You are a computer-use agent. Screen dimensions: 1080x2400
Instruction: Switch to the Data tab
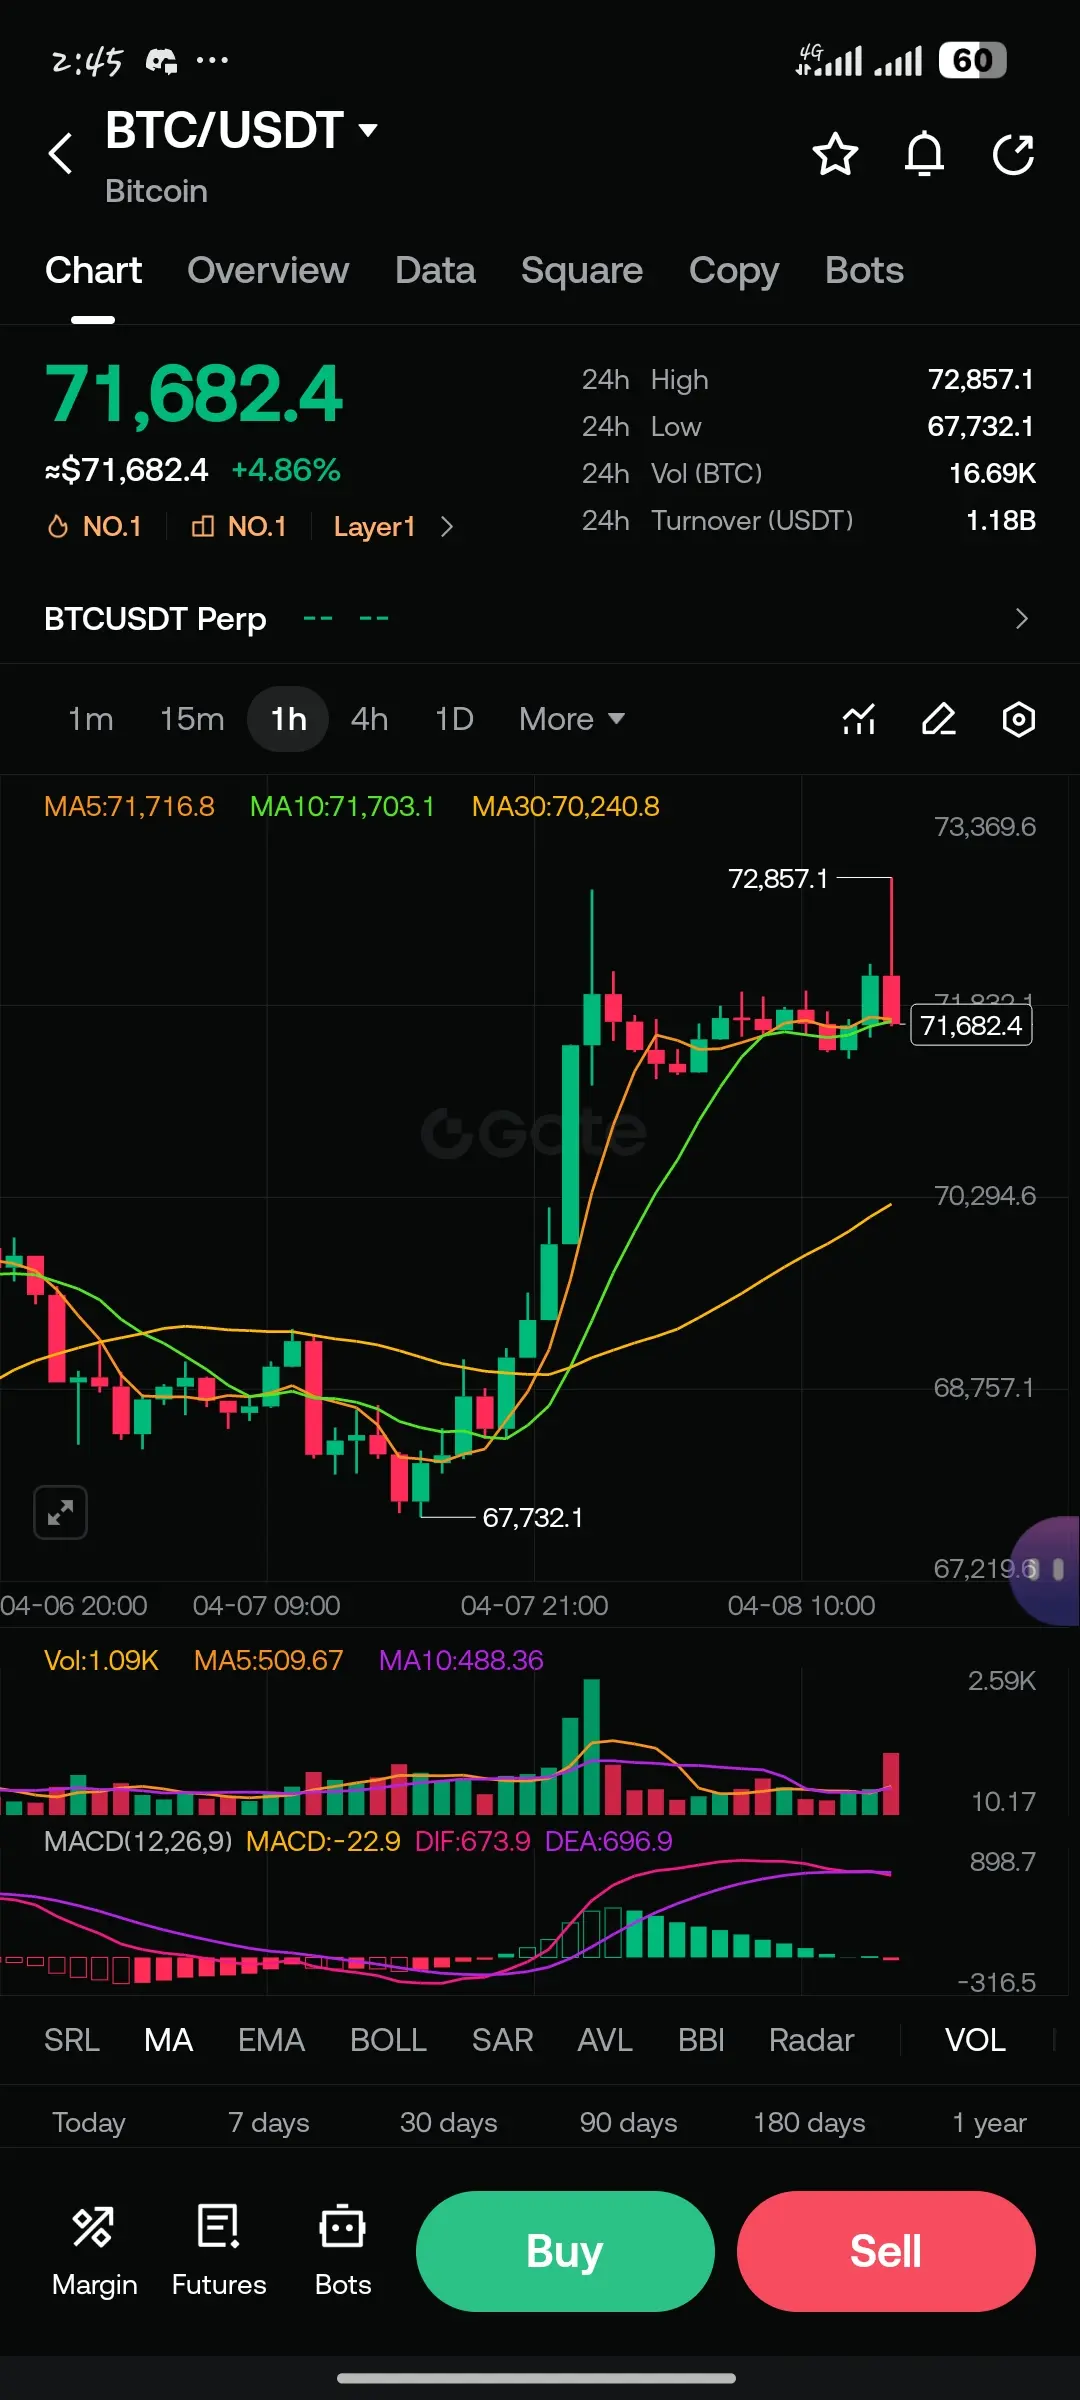pyautogui.click(x=435, y=271)
